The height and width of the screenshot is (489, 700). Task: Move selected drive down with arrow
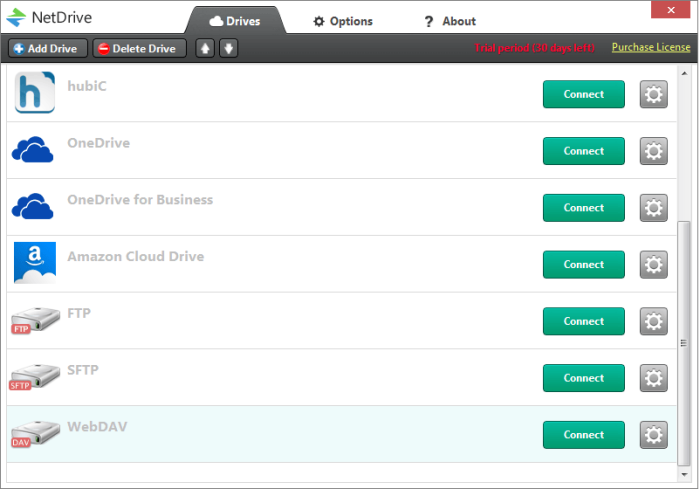[x=229, y=48]
